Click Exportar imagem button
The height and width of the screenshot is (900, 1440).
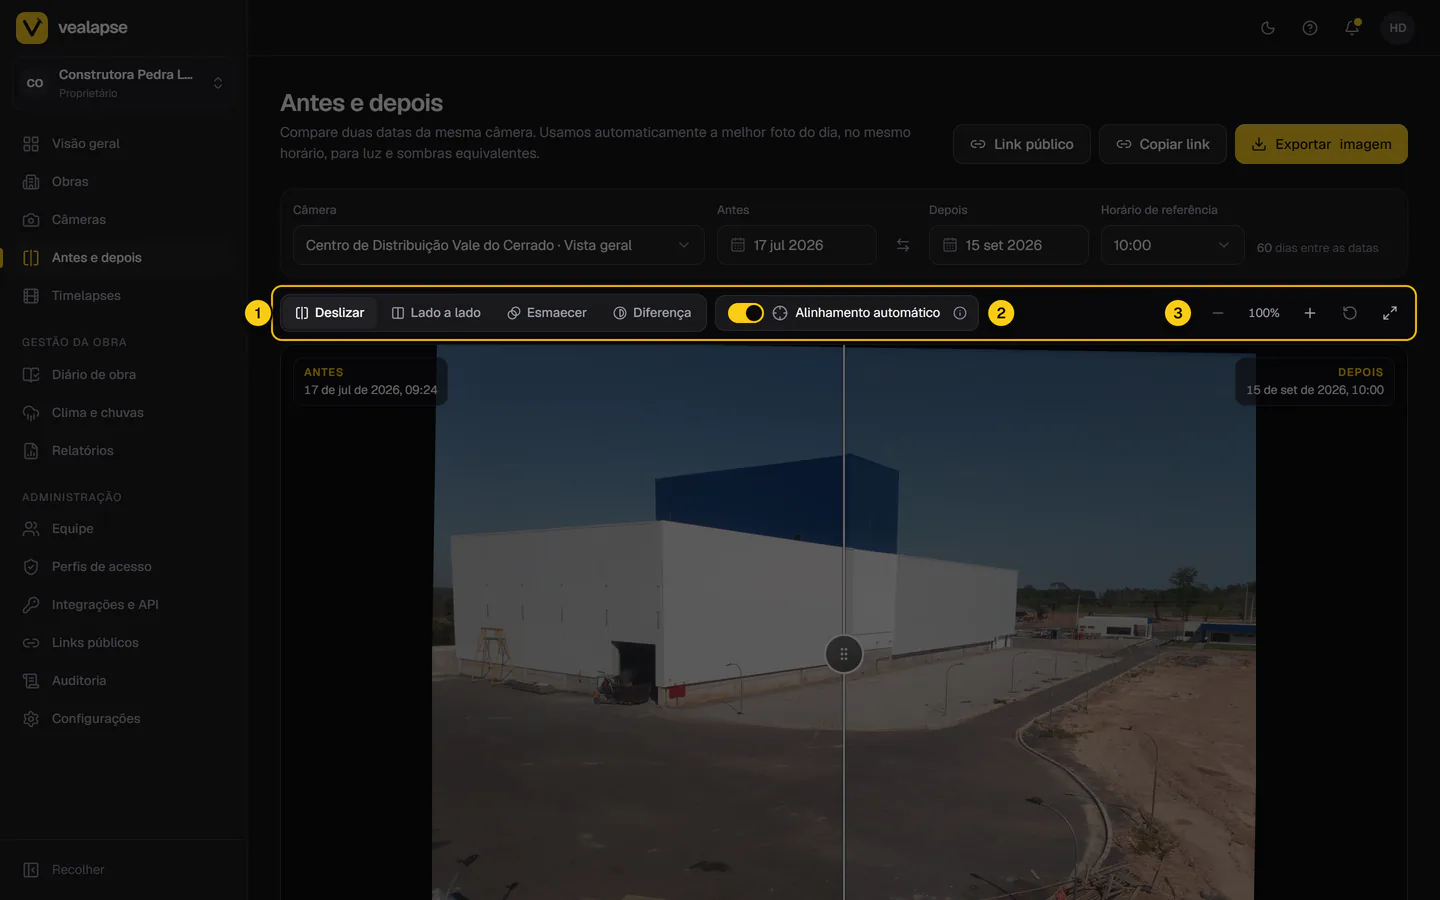[x=1321, y=144]
